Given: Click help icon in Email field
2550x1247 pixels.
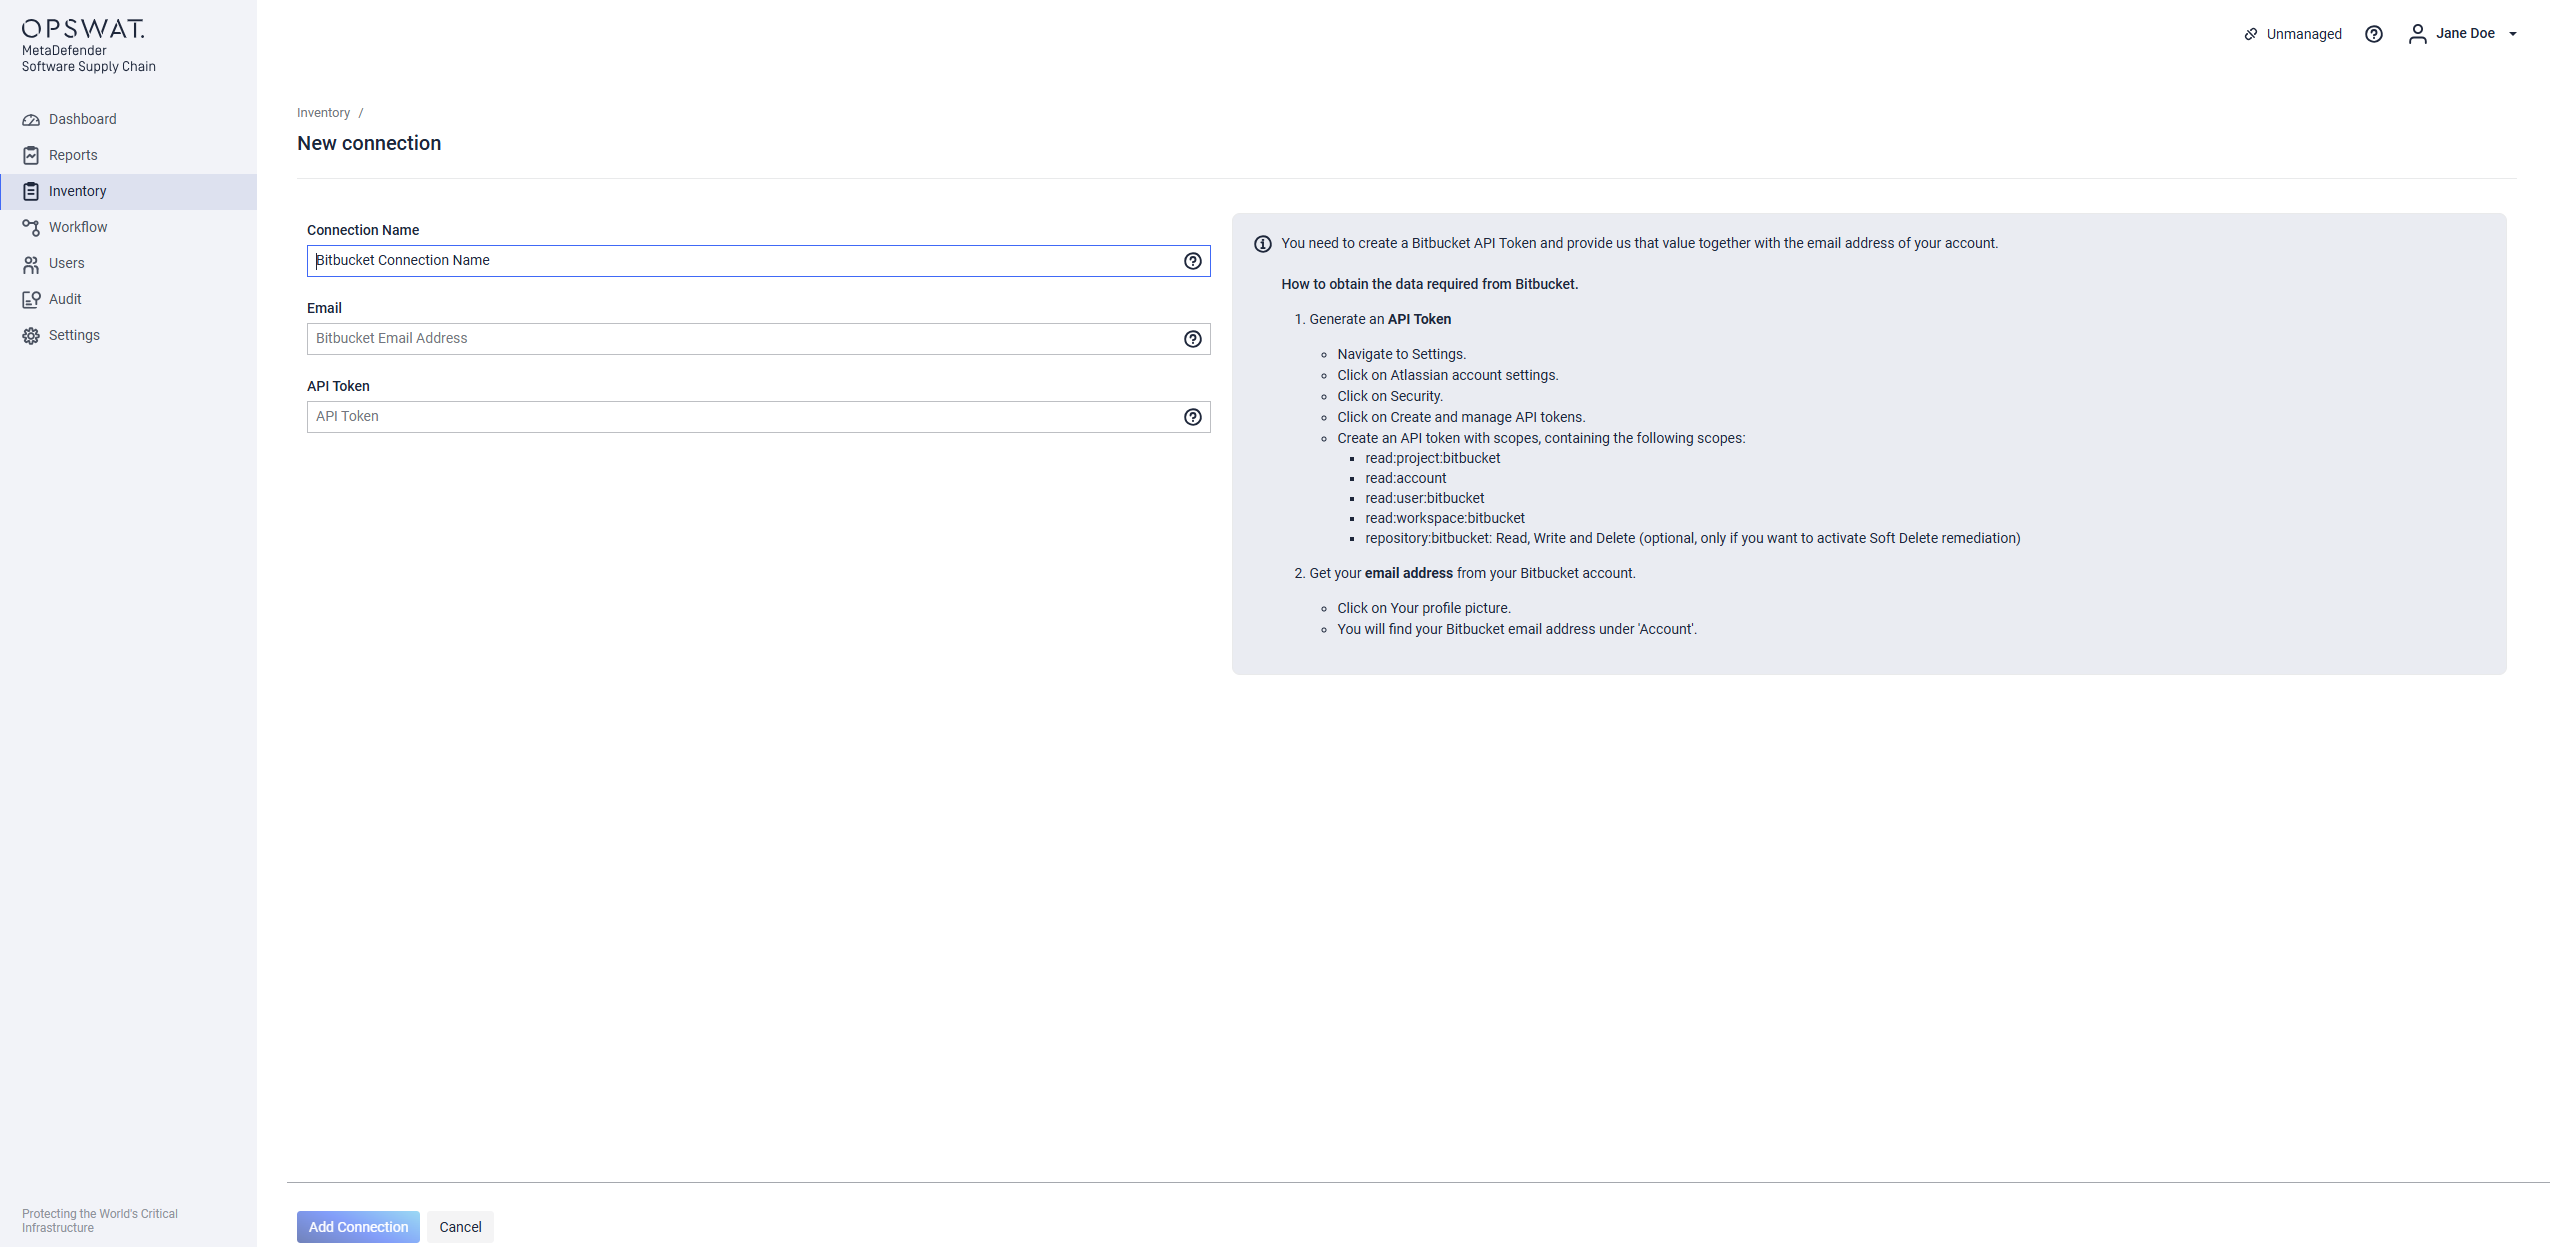Looking at the screenshot, I should [x=1192, y=339].
